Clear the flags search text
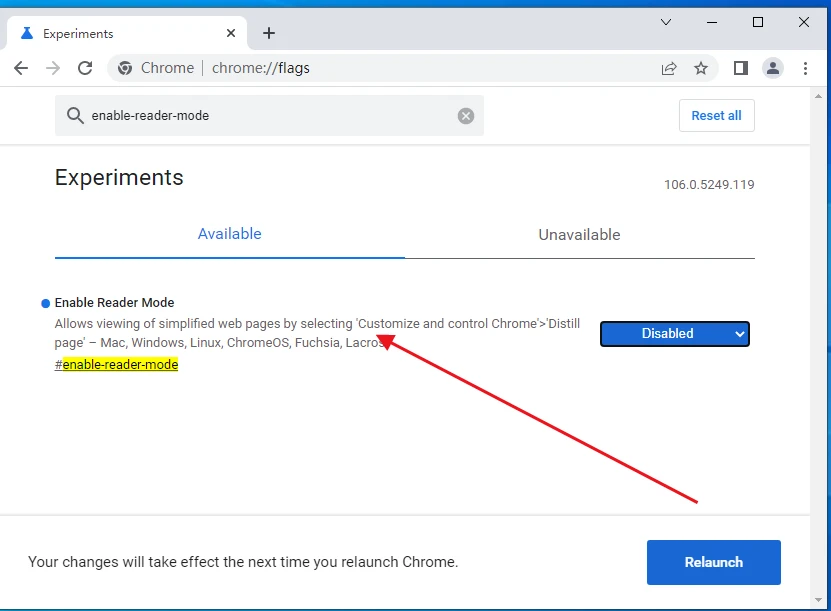Screen dimensions: 831x611 [x=465, y=116]
